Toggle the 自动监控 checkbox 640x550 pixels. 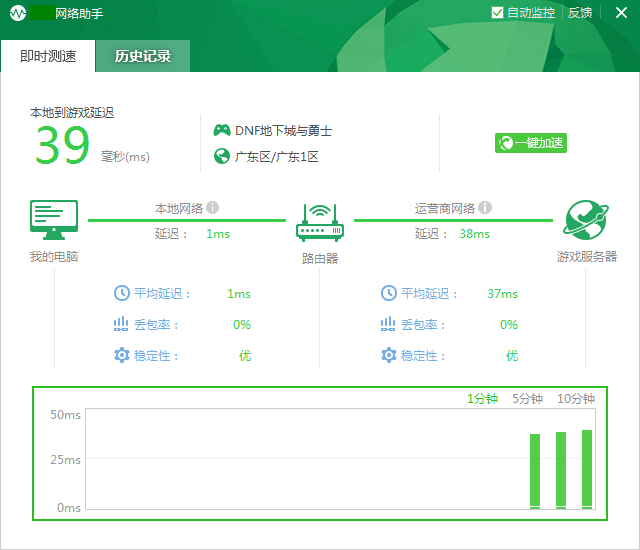pyautogui.click(x=498, y=13)
